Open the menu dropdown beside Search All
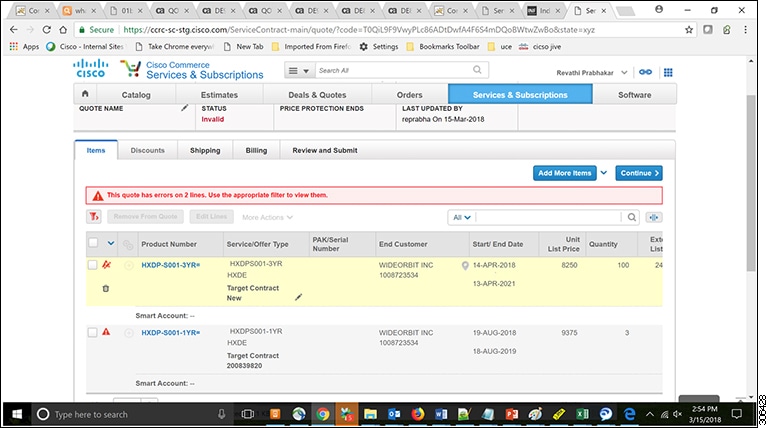The height and width of the screenshot is (428, 768). pos(299,71)
